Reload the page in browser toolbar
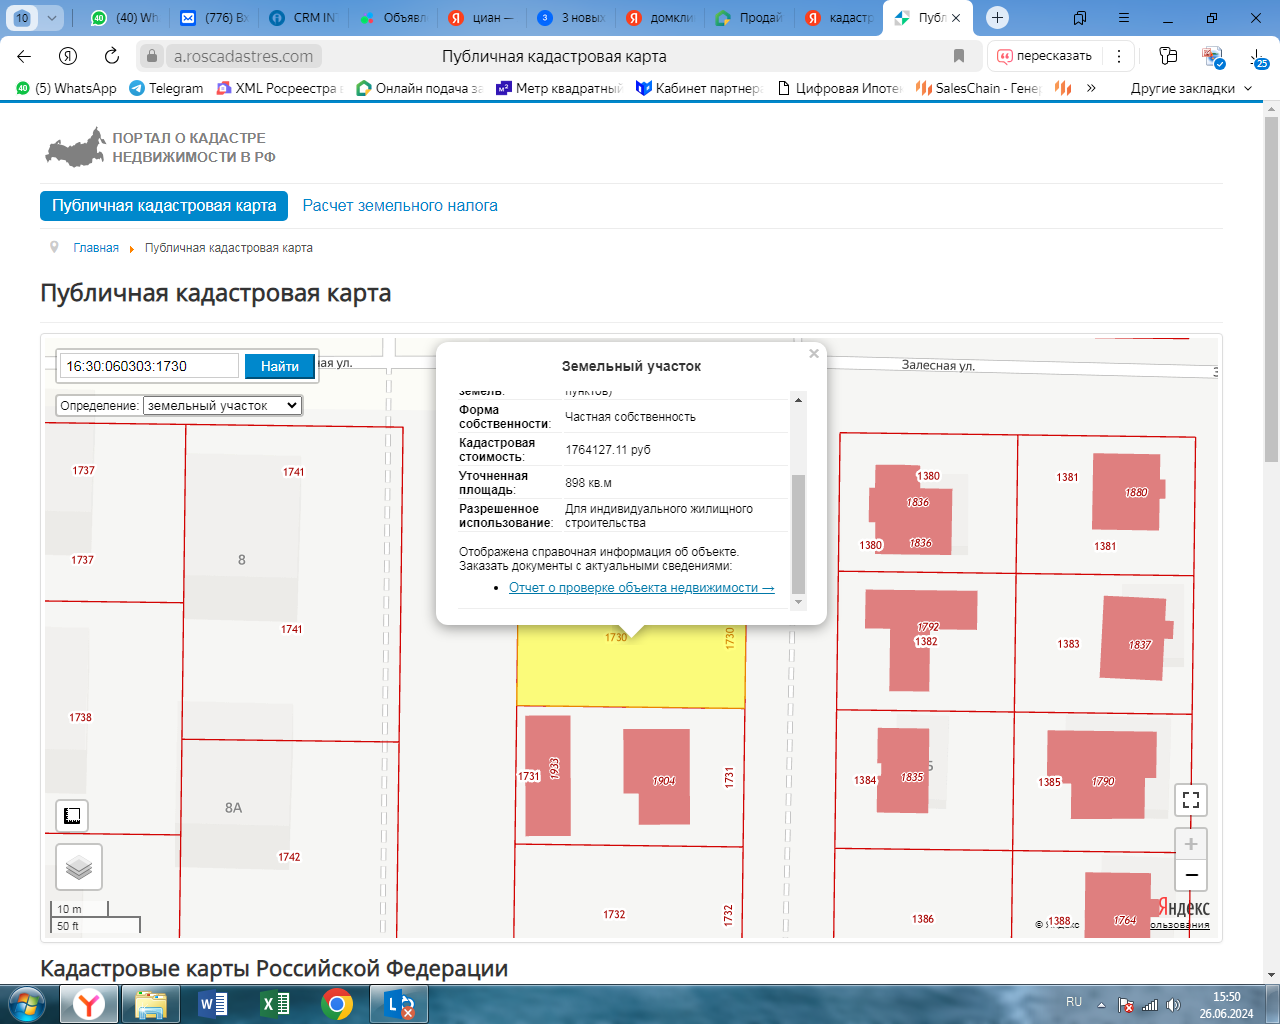The image size is (1280, 1024). click(112, 56)
